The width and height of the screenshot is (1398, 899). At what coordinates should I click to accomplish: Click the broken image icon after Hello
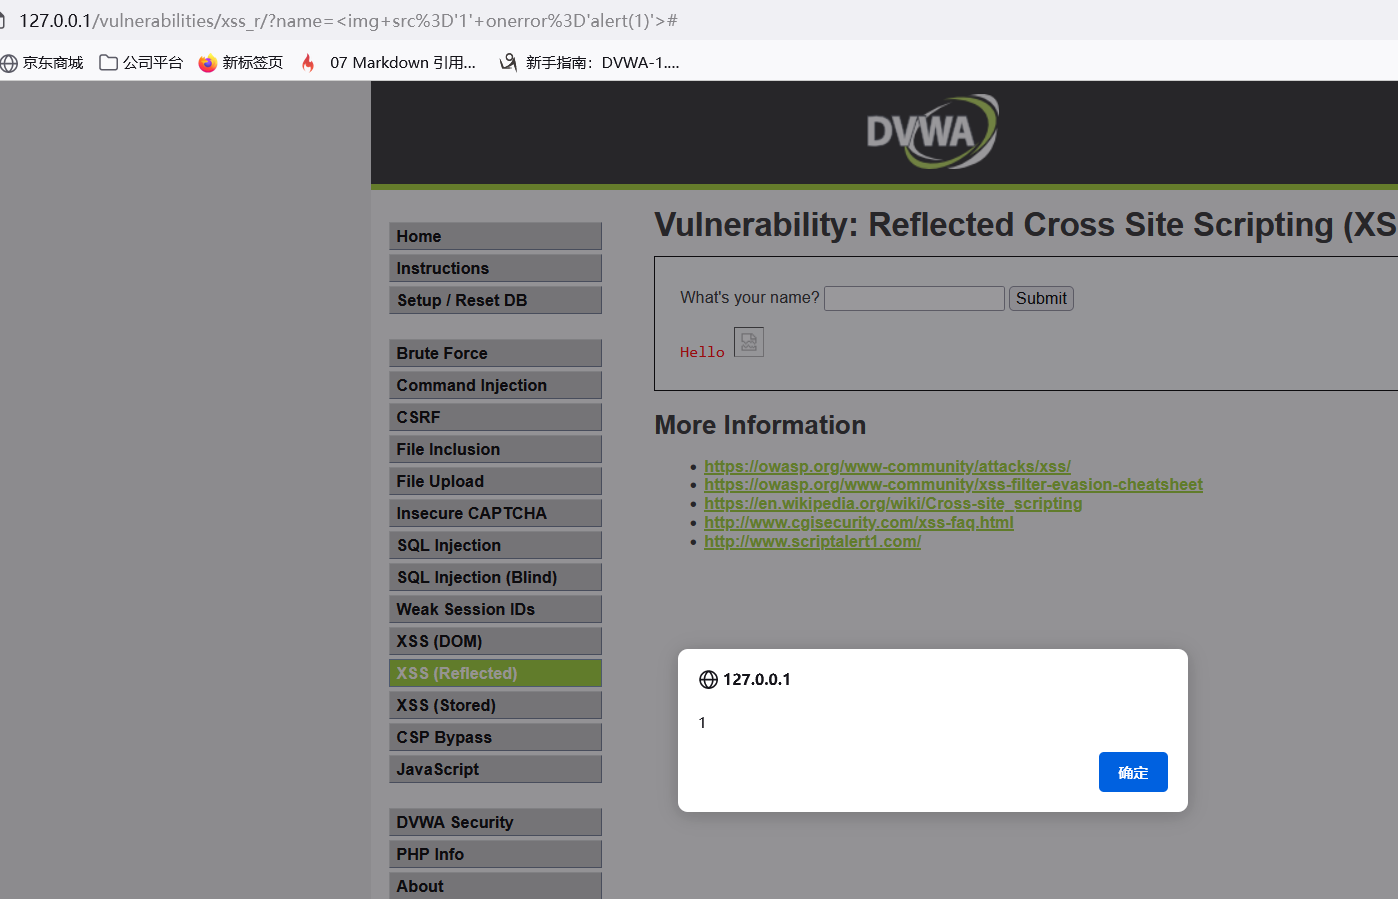(x=749, y=342)
